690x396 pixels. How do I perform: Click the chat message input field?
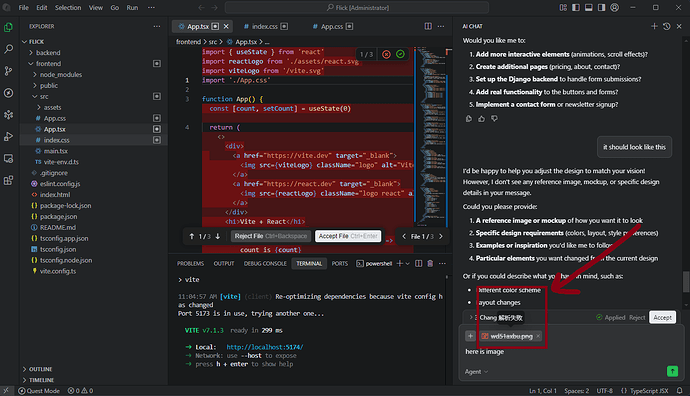[571, 352]
